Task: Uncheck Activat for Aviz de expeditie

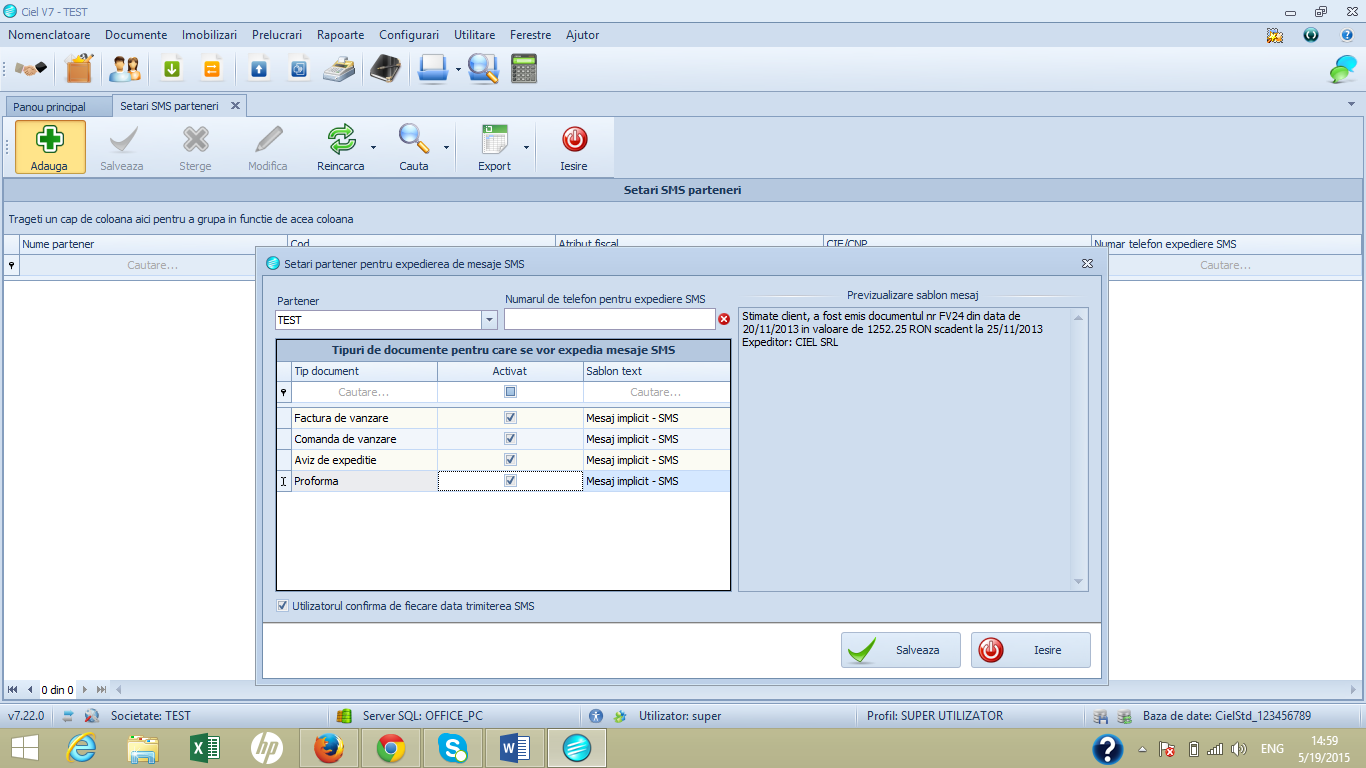Action: [x=510, y=460]
